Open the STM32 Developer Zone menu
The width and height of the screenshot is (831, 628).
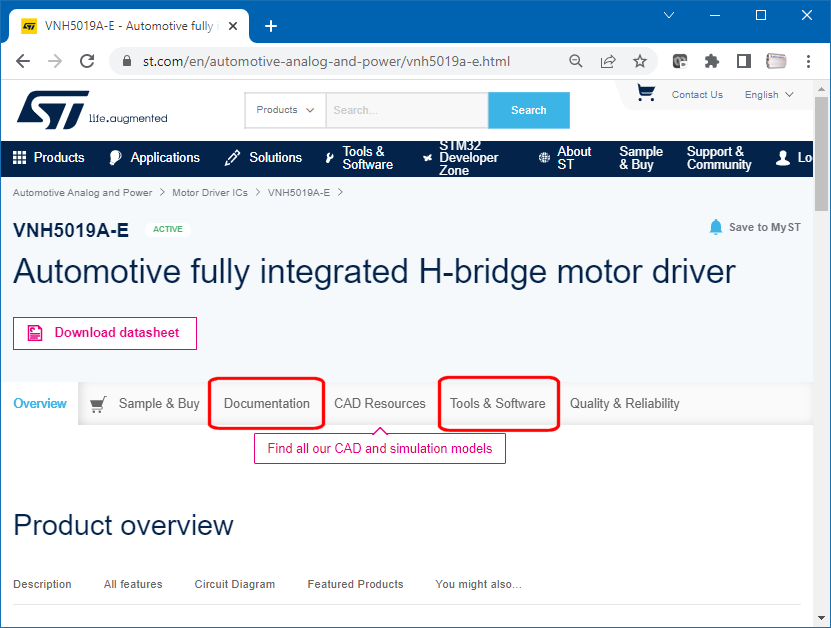pyautogui.click(x=461, y=158)
